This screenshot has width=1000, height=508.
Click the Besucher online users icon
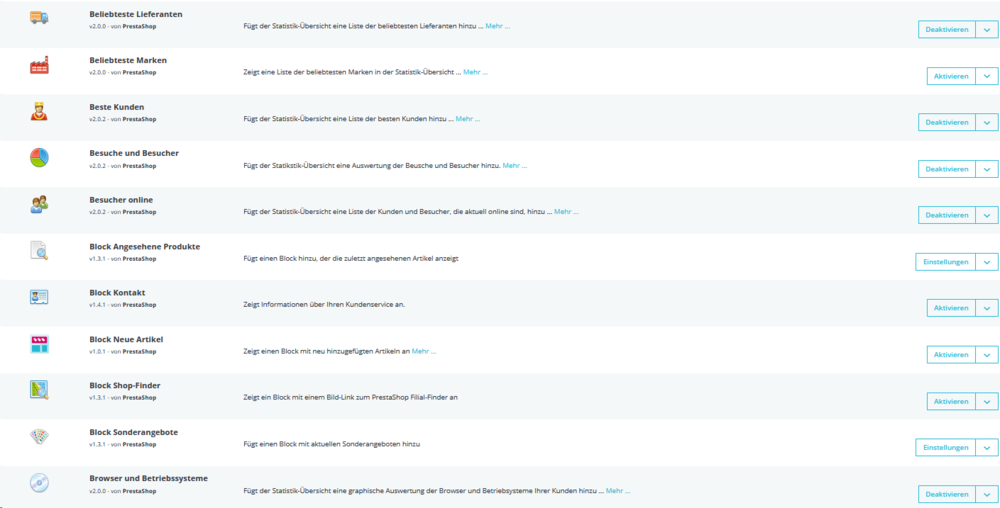[39, 204]
